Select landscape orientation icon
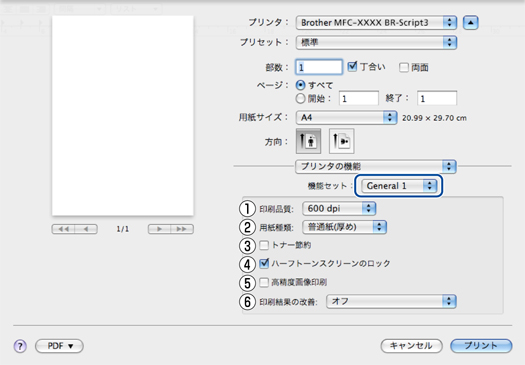 342,141
